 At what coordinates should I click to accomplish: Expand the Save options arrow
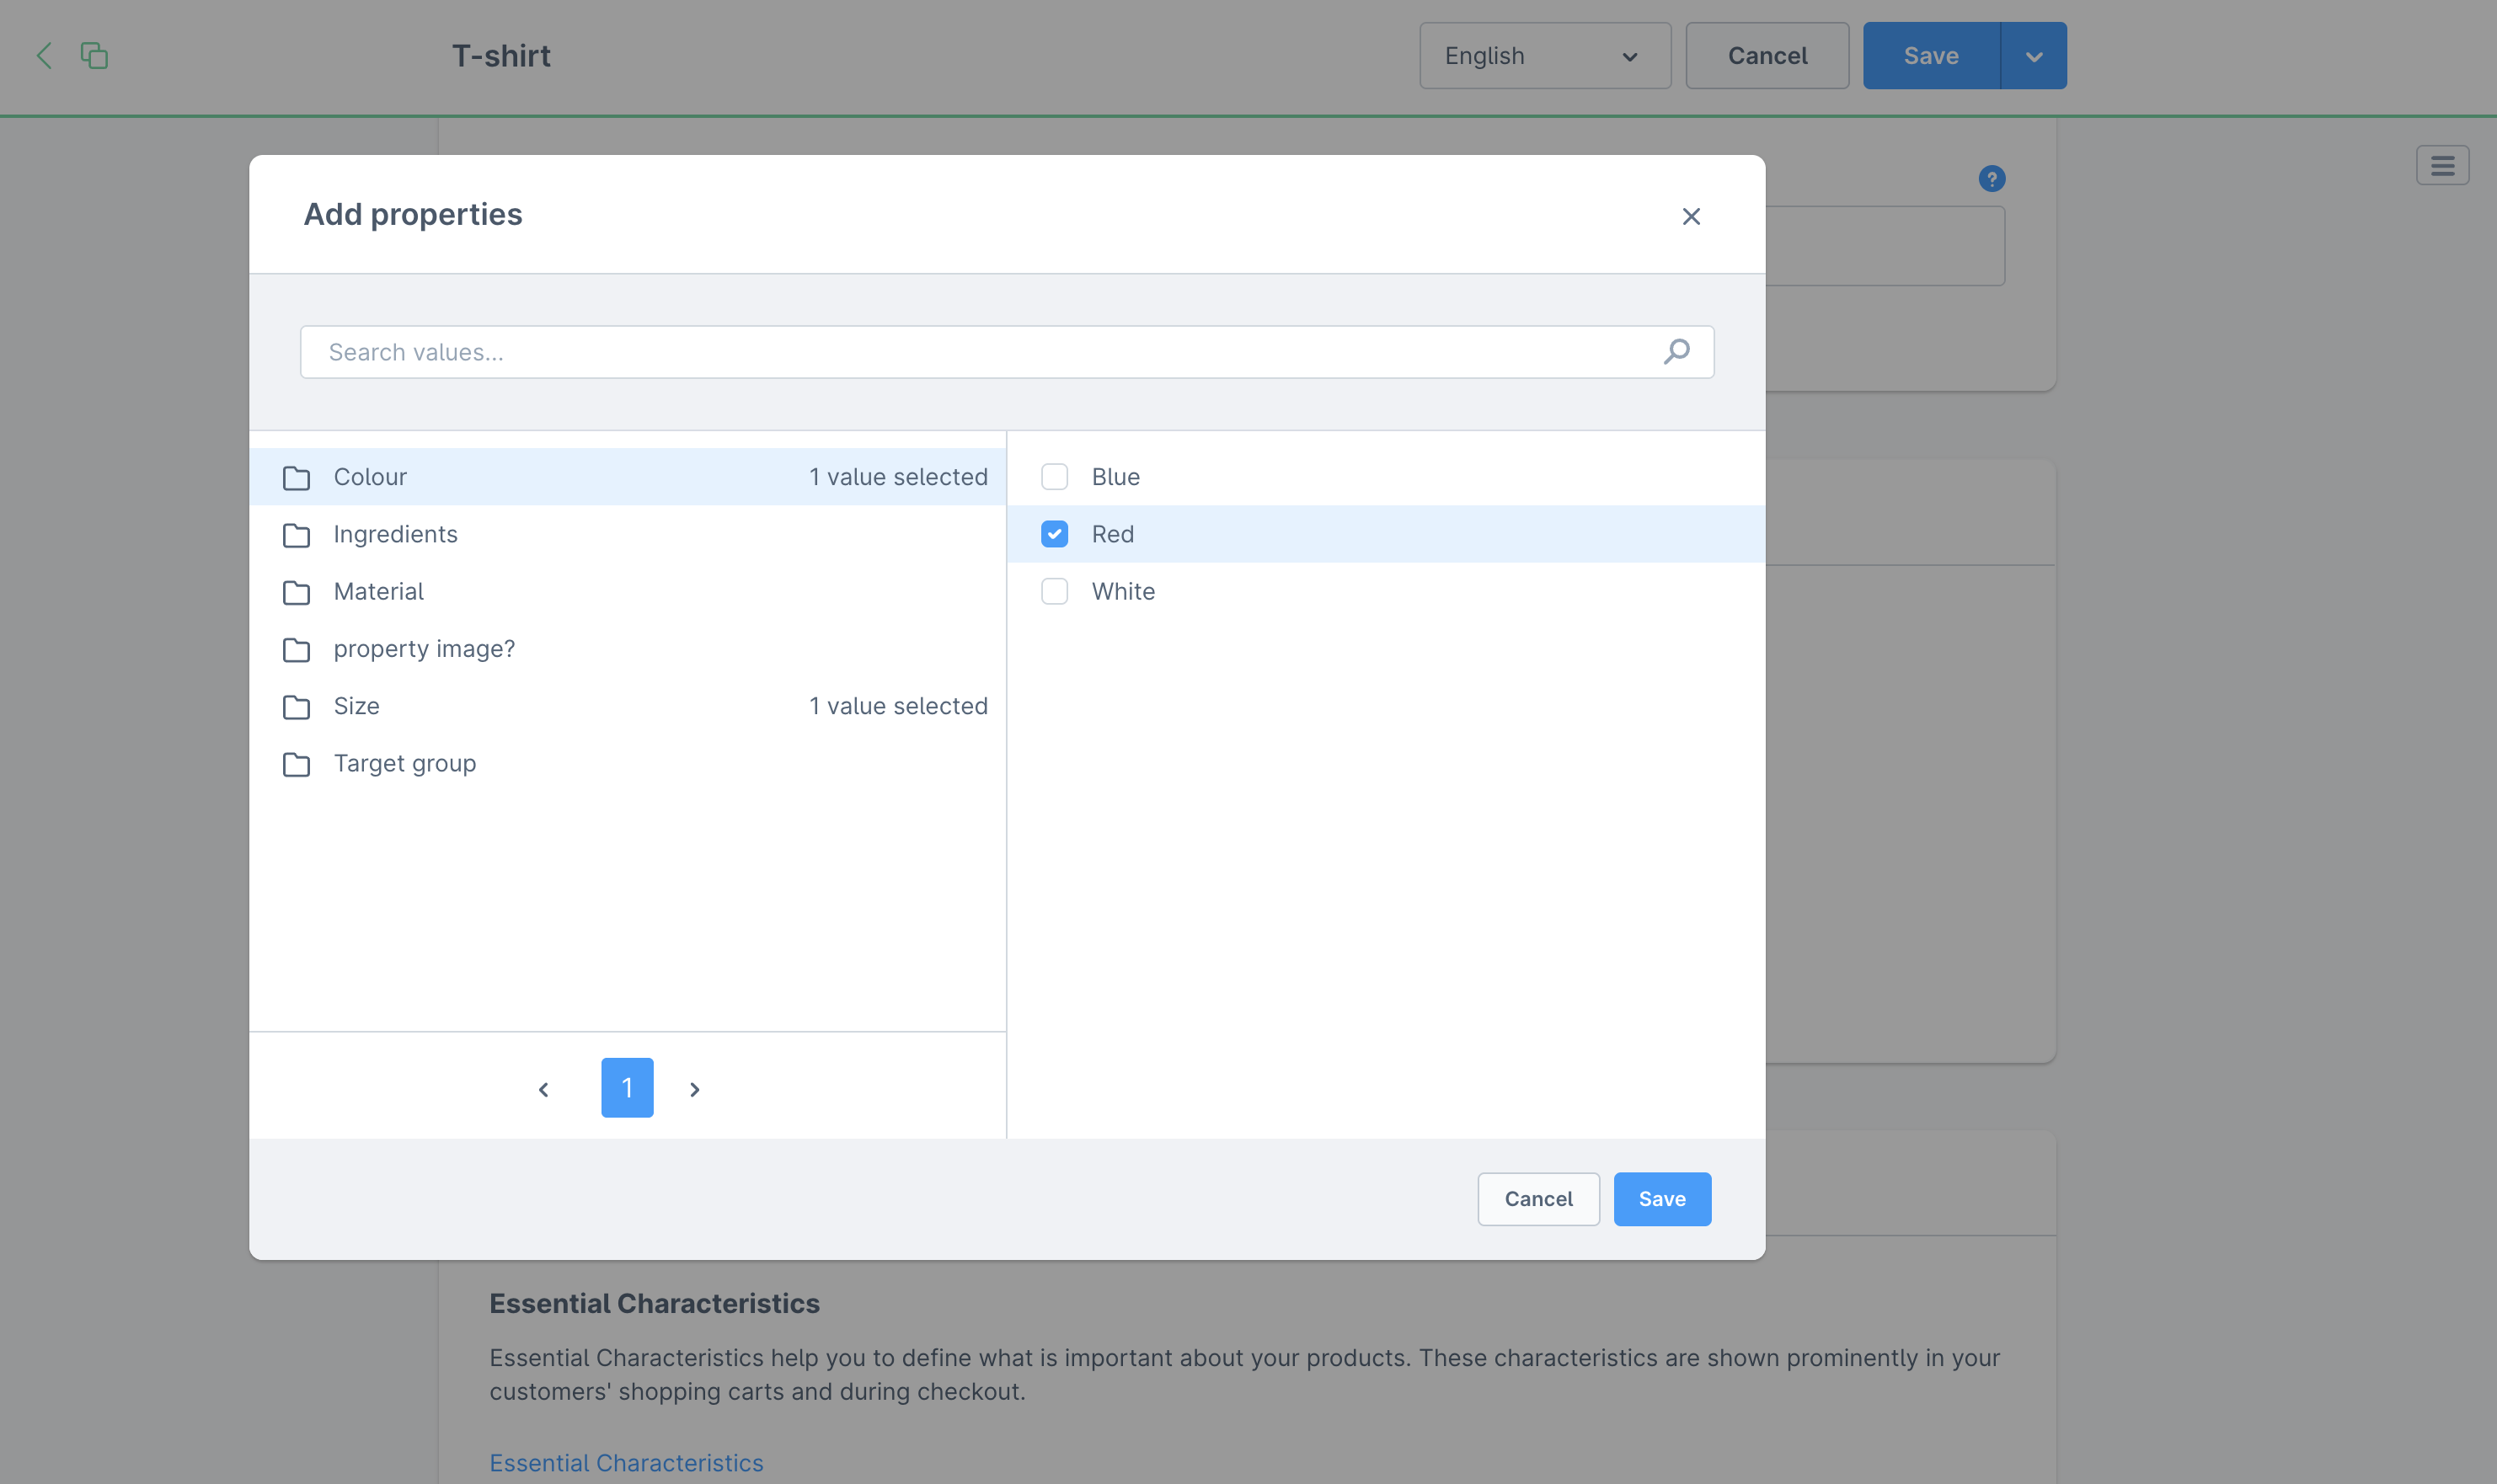[2032, 56]
